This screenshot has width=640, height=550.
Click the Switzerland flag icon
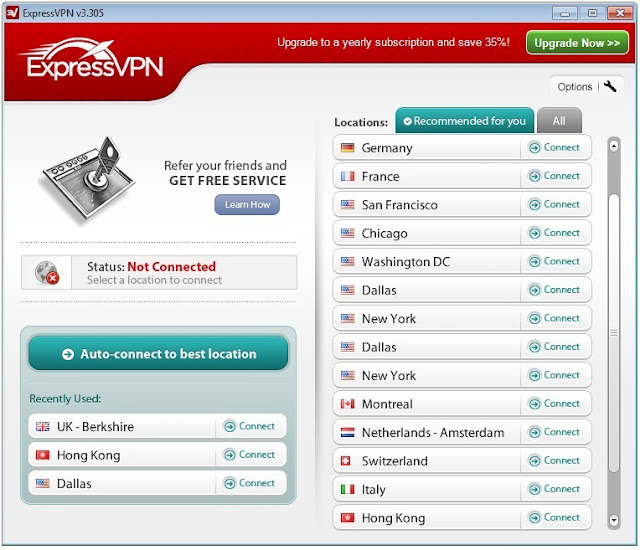pyautogui.click(x=346, y=461)
